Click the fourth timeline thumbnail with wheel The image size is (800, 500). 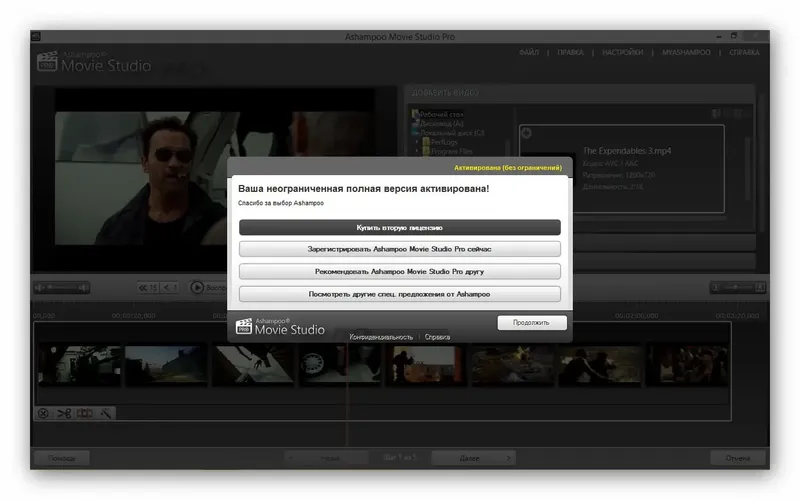tap(340, 365)
